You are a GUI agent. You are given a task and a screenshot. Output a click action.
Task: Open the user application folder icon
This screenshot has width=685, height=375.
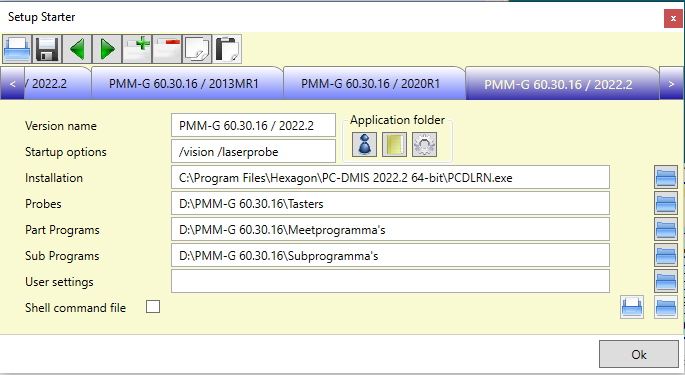[364, 145]
